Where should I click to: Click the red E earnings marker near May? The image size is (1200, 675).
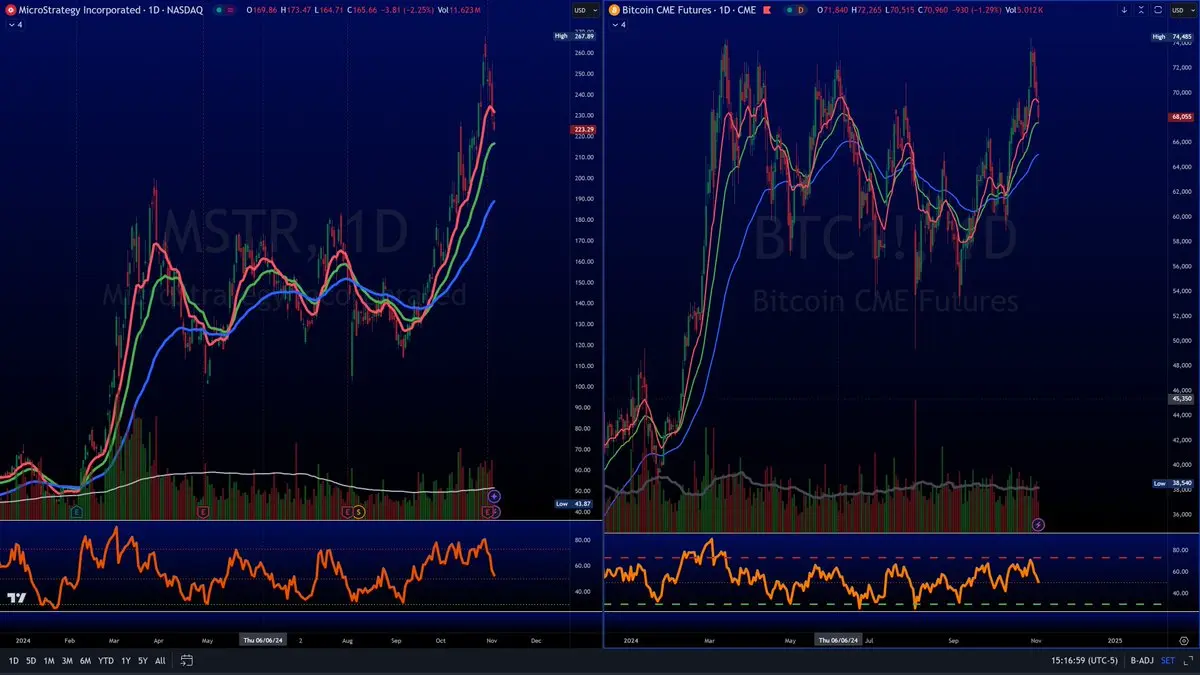[203, 512]
